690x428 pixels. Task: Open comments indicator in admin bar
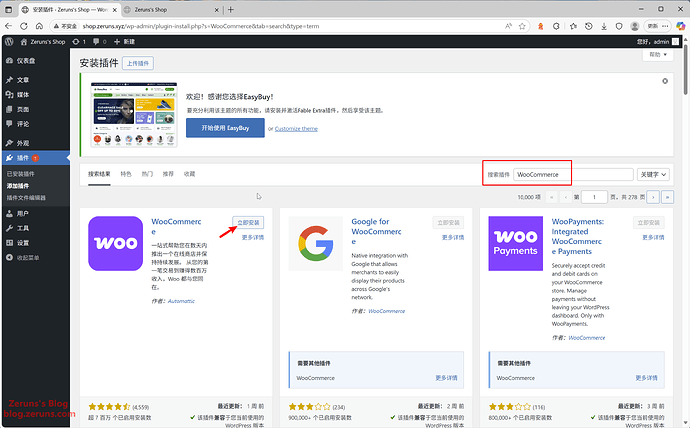point(99,42)
